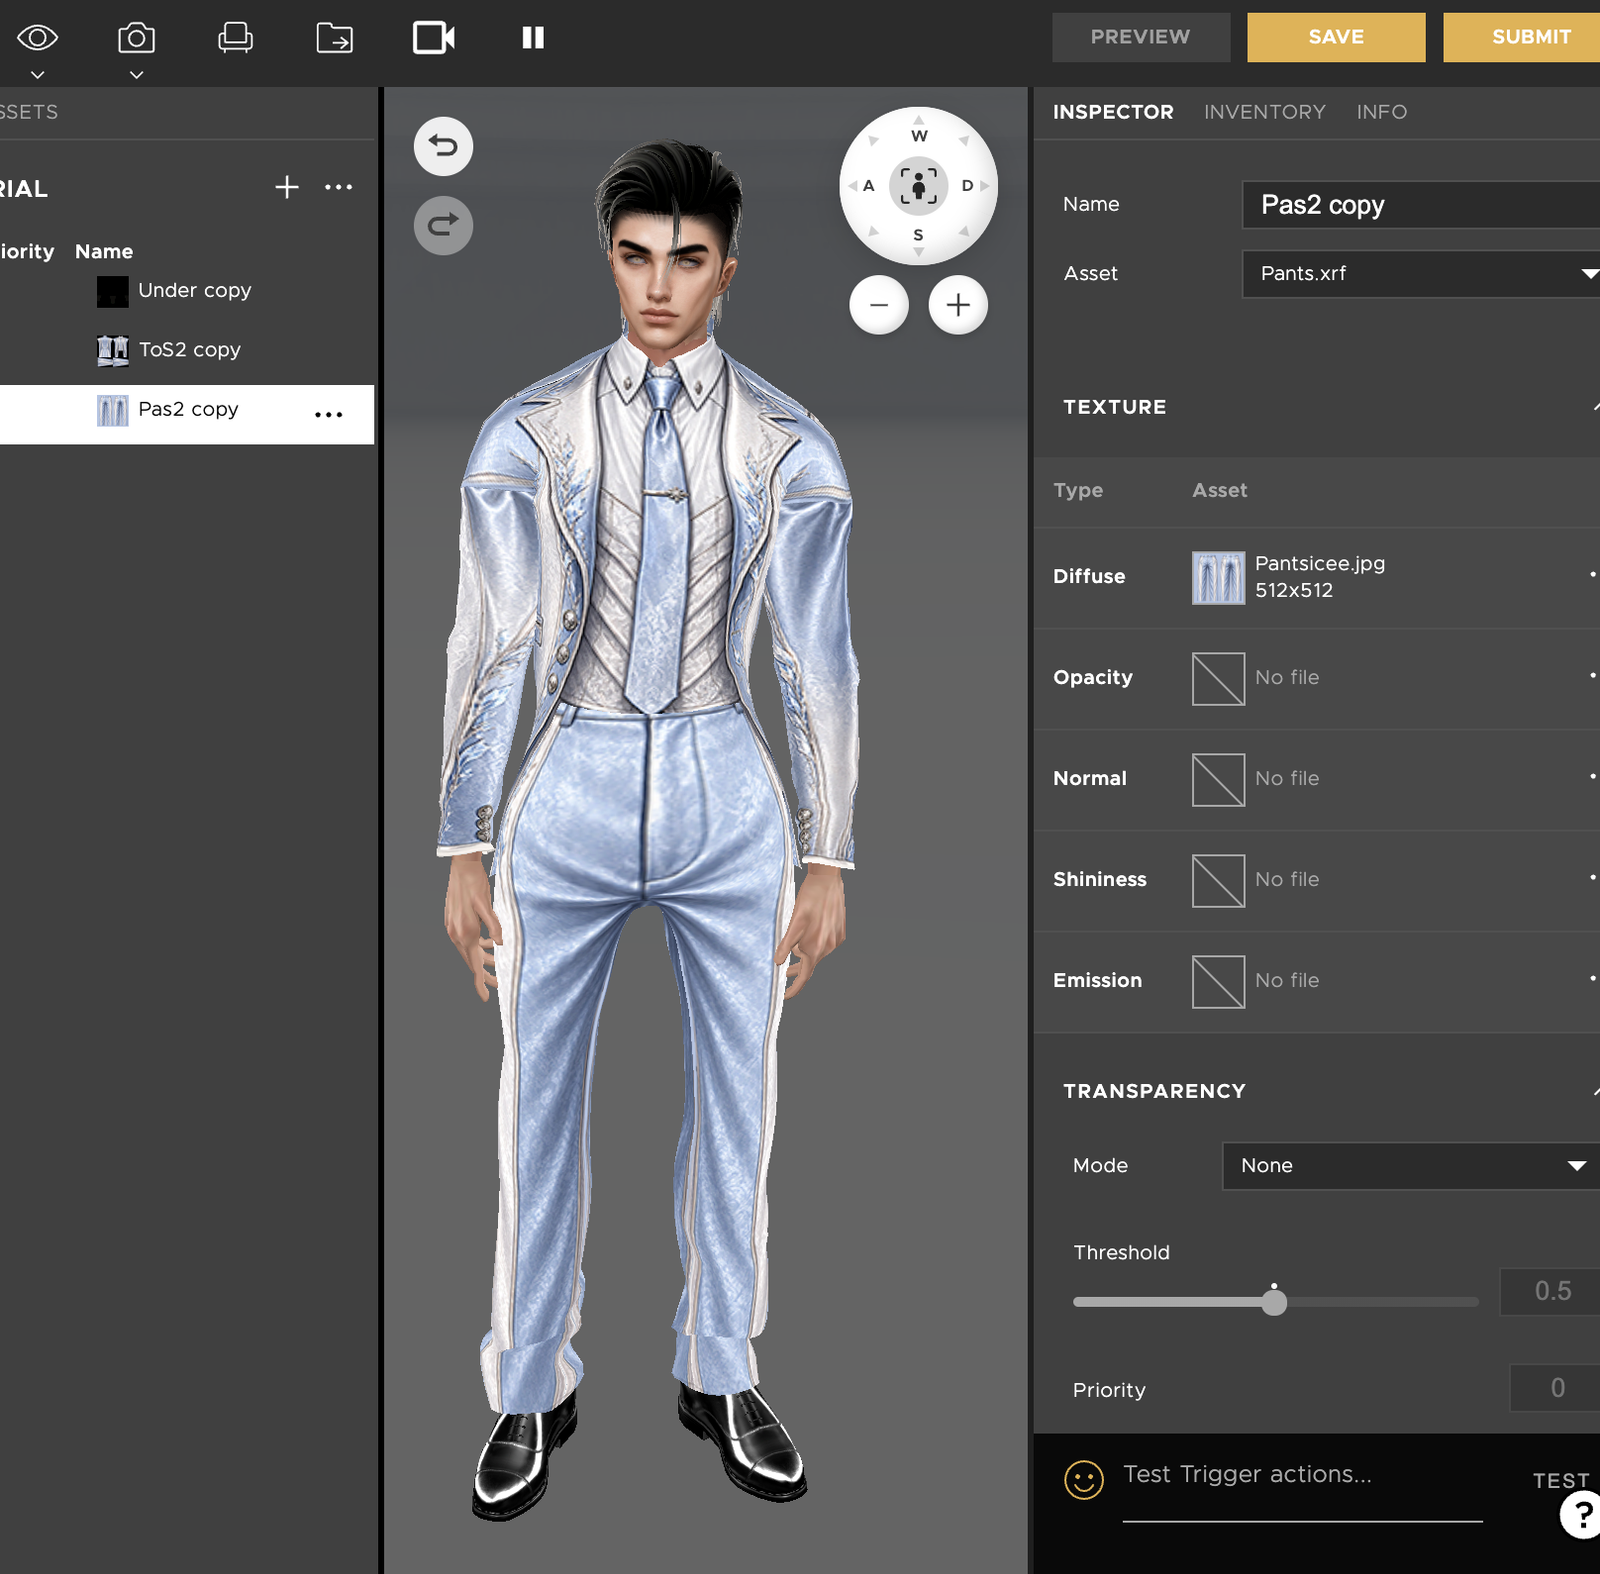Select the ToS2 copy material

click(187, 350)
